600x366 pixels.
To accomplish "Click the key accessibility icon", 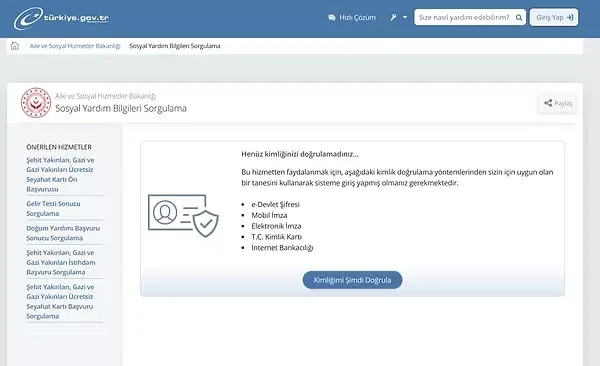I will pos(393,17).
